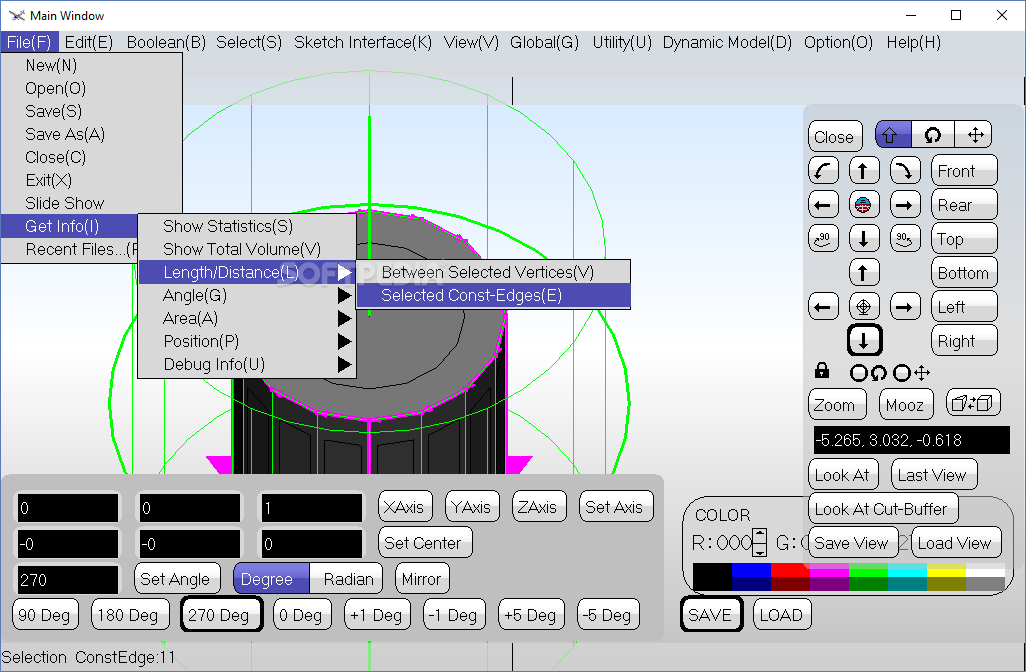Click the bold-outlined down arrow below the crosshair
Viewport: 1026px width, 672px height.
[x=864, y=340]
